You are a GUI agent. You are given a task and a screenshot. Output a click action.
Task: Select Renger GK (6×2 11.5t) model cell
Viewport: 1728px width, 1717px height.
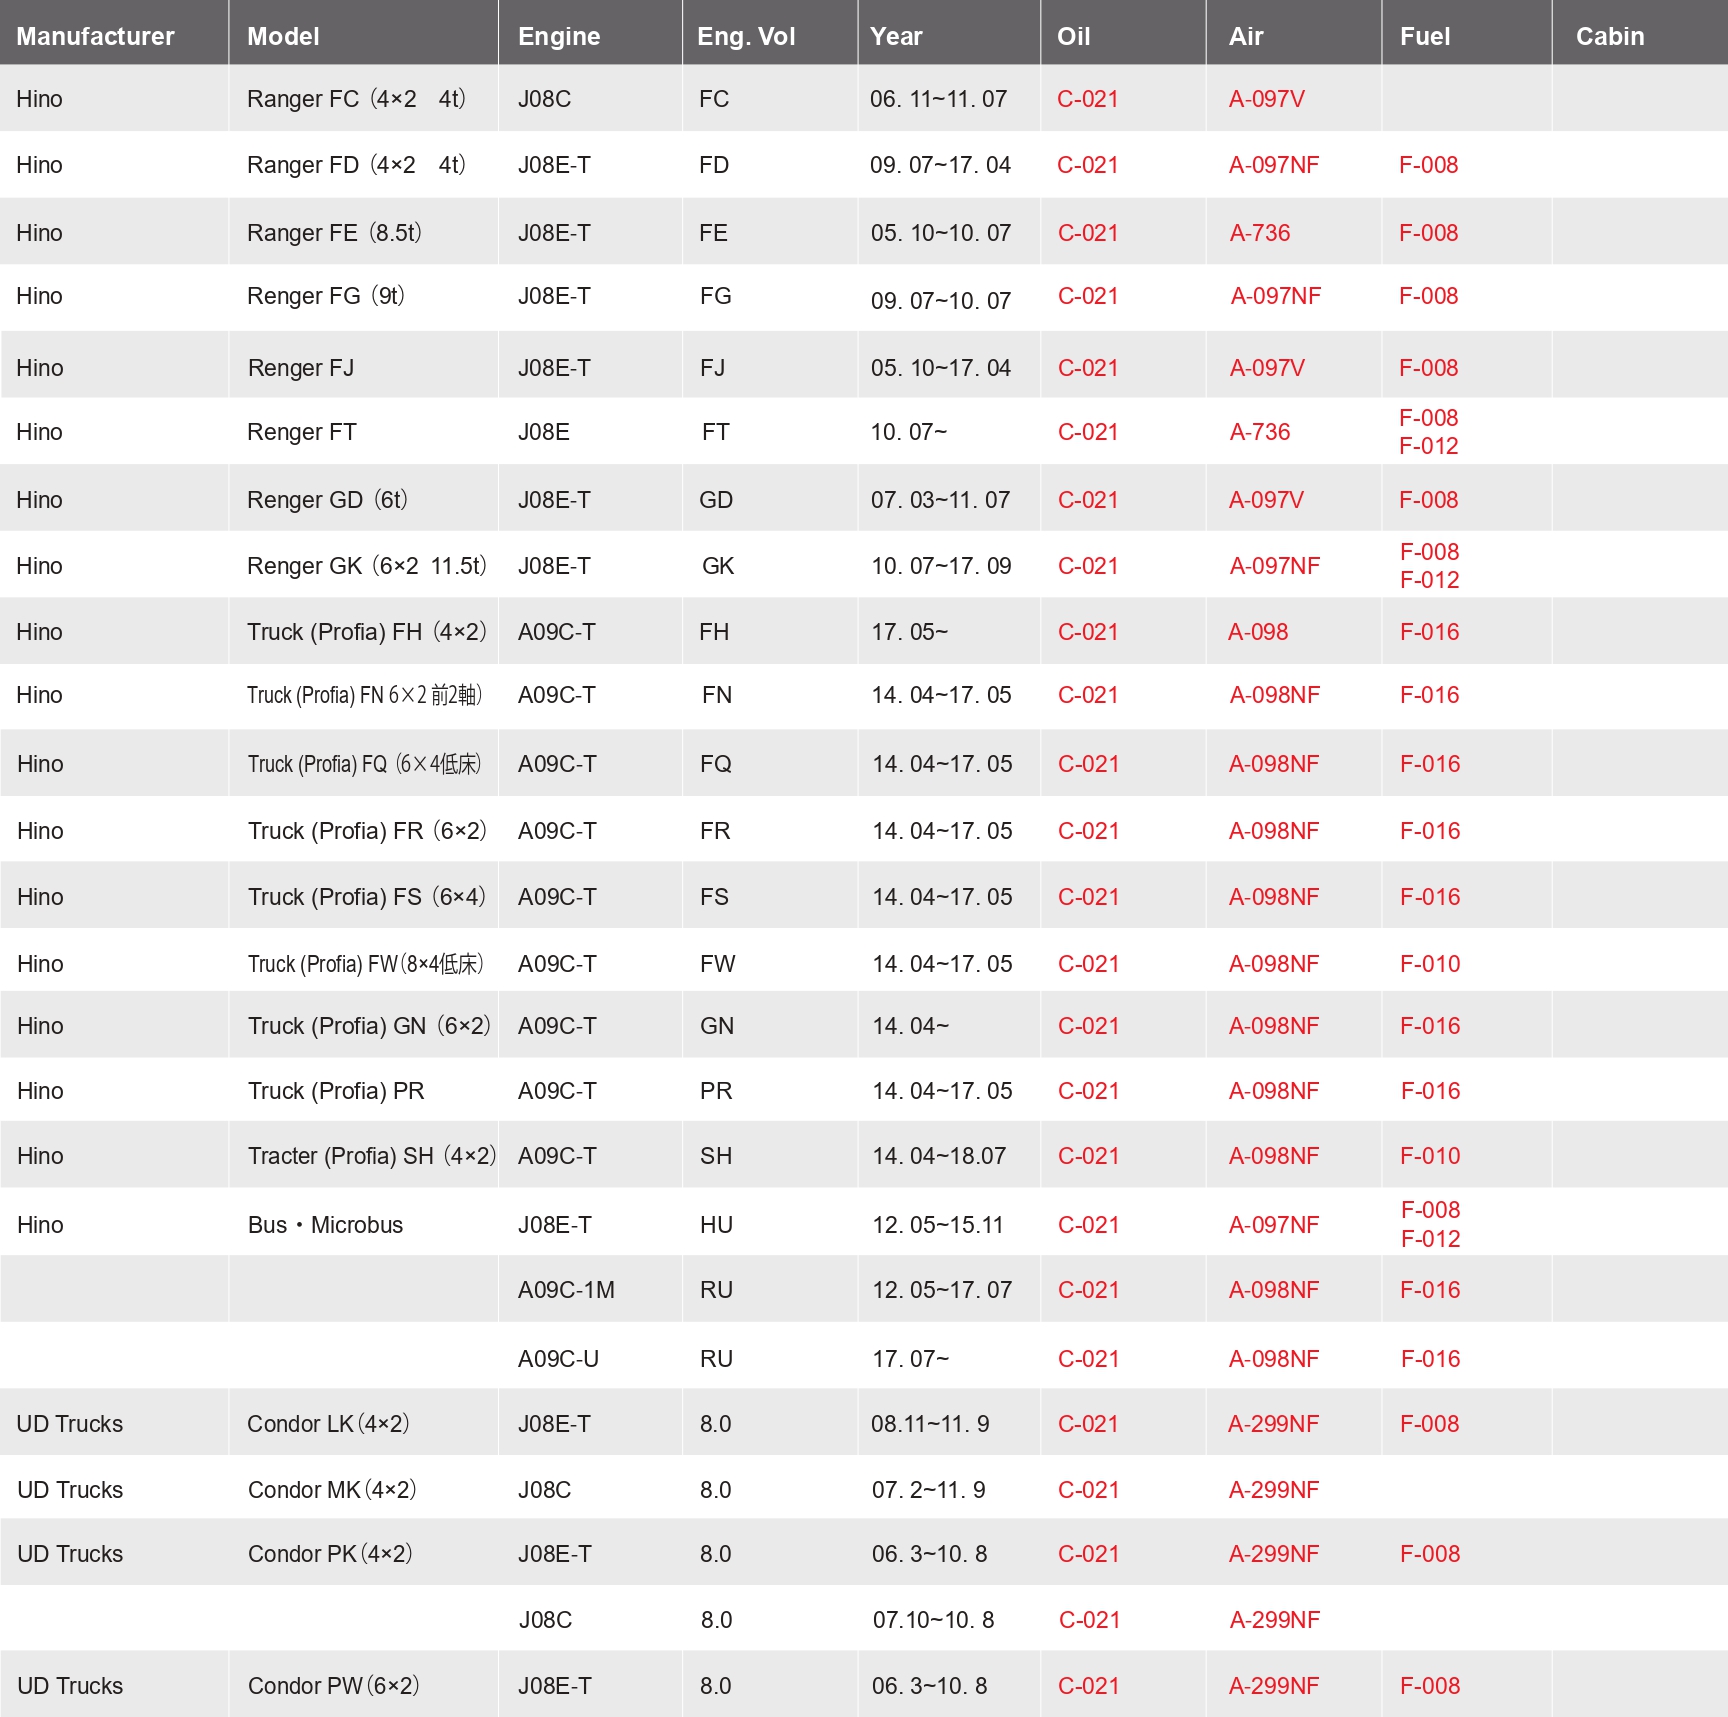367,566
